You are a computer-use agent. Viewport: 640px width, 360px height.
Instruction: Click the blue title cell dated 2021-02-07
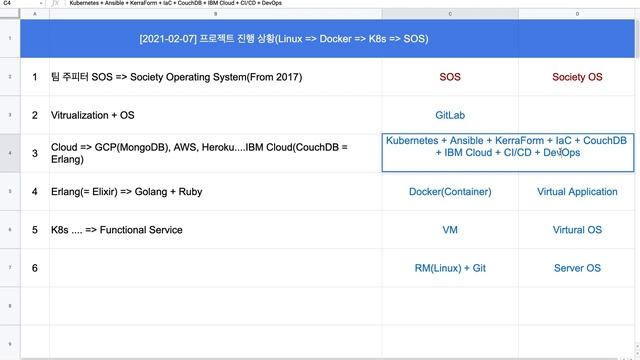point(327,38)
